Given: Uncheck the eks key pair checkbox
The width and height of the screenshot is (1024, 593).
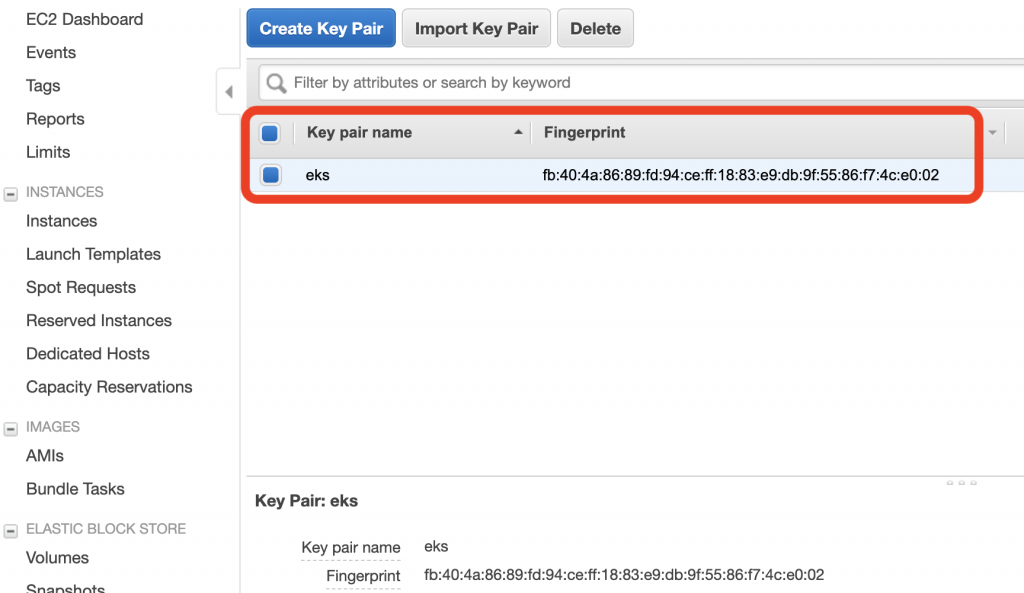Looking at the screenshot, I should pyautogui.click(x=270, y=175).
